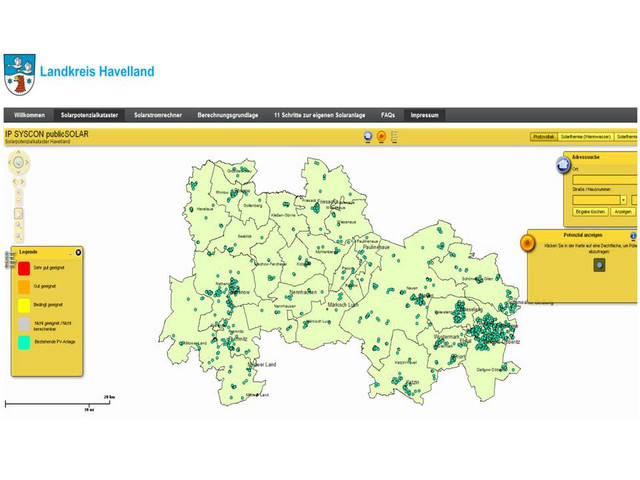The width and height of the screenshot is (640, 480).
Task: Open the Solarstromrechner tab
Action: (x=157, y=115)
